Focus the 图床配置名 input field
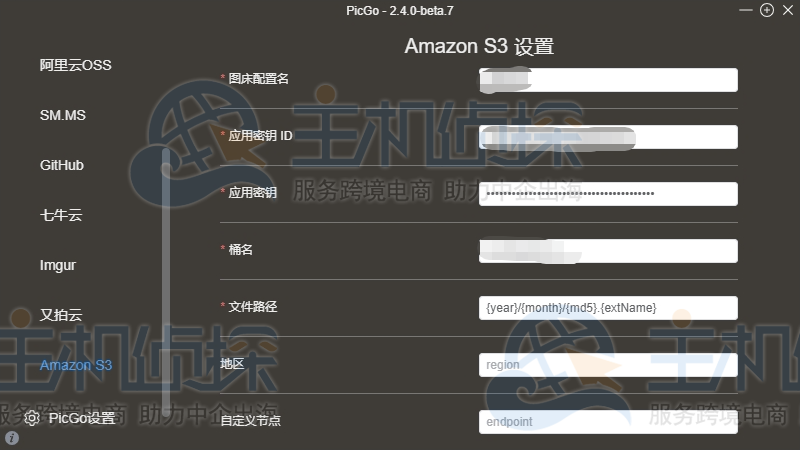800x450 pixels. (608, 80)
